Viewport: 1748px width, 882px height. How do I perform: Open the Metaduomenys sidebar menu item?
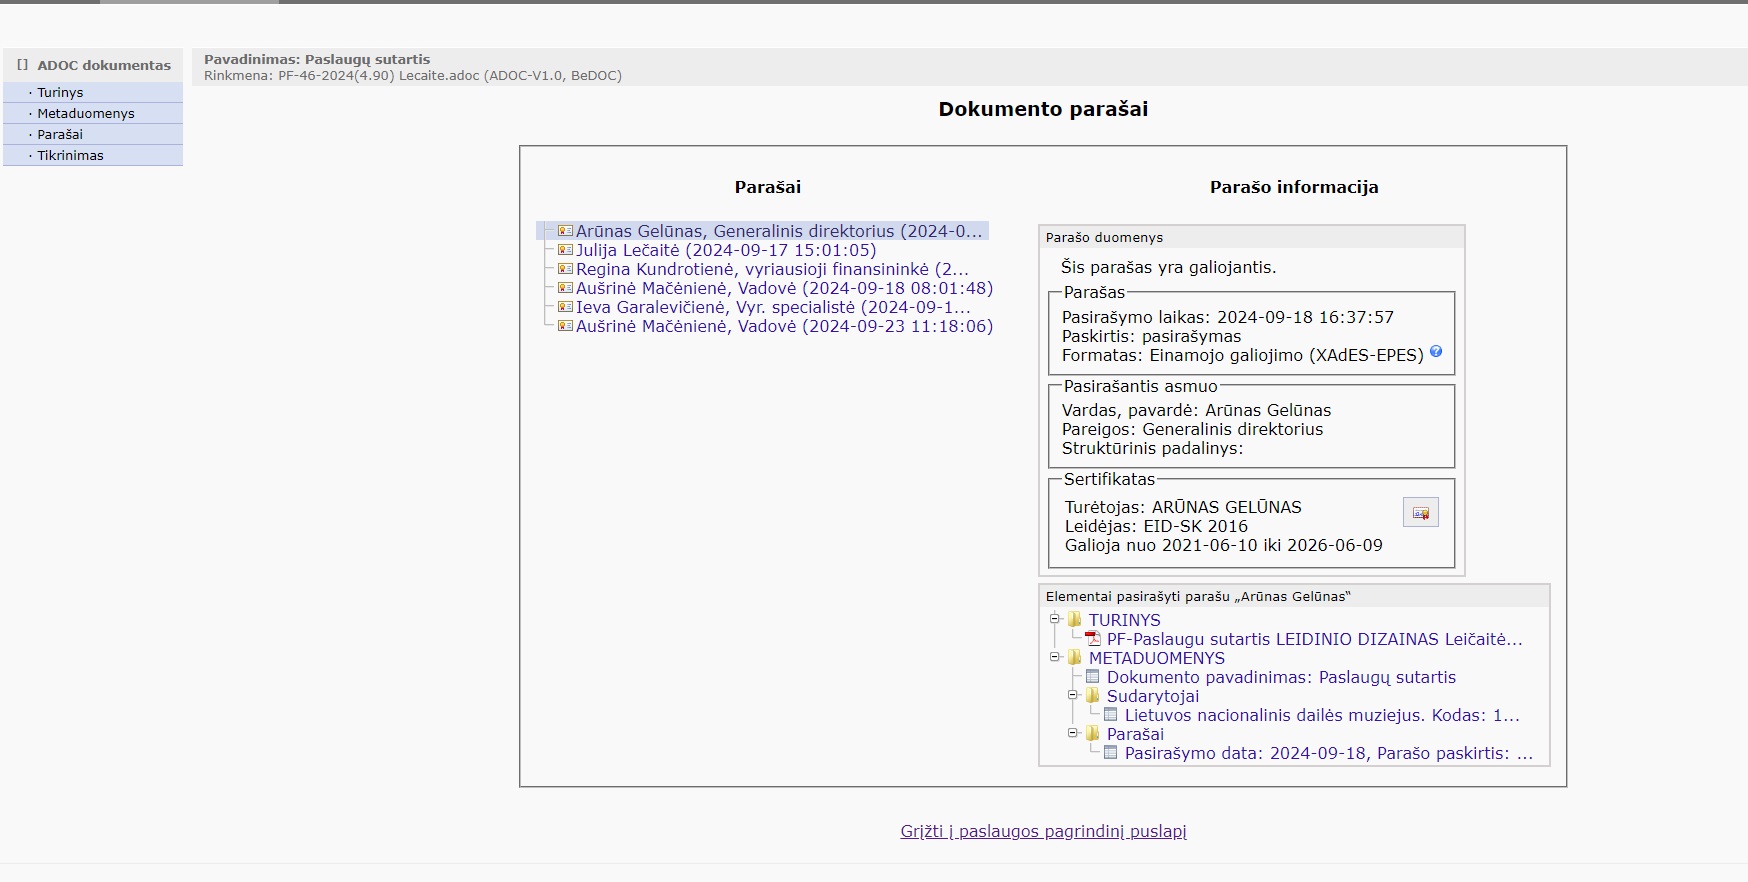[85, 113]
